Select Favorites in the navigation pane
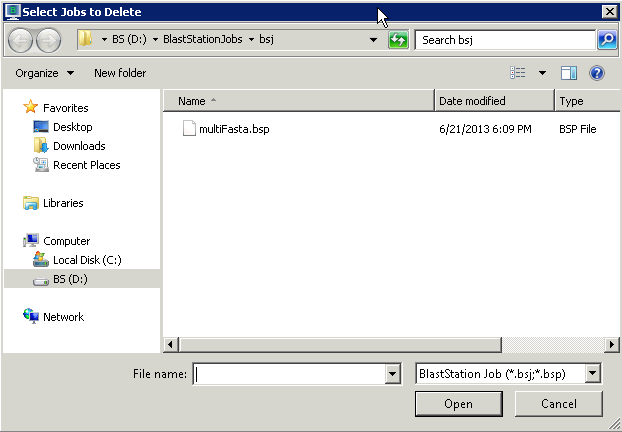This screenshot has width=622, height=432. coord(65,108)
